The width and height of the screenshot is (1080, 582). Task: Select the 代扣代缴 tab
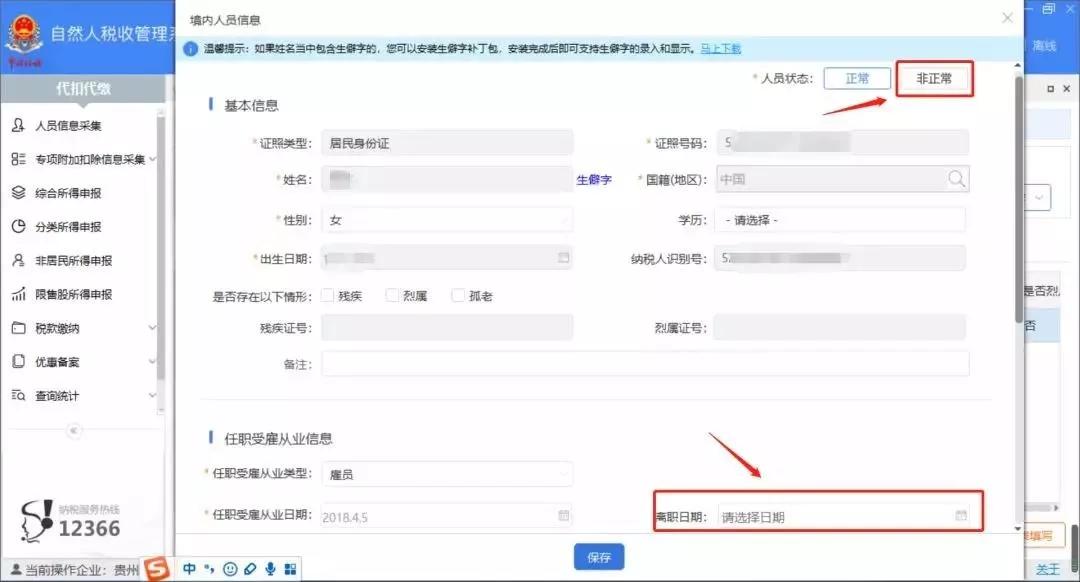click(x=83, y=89)
